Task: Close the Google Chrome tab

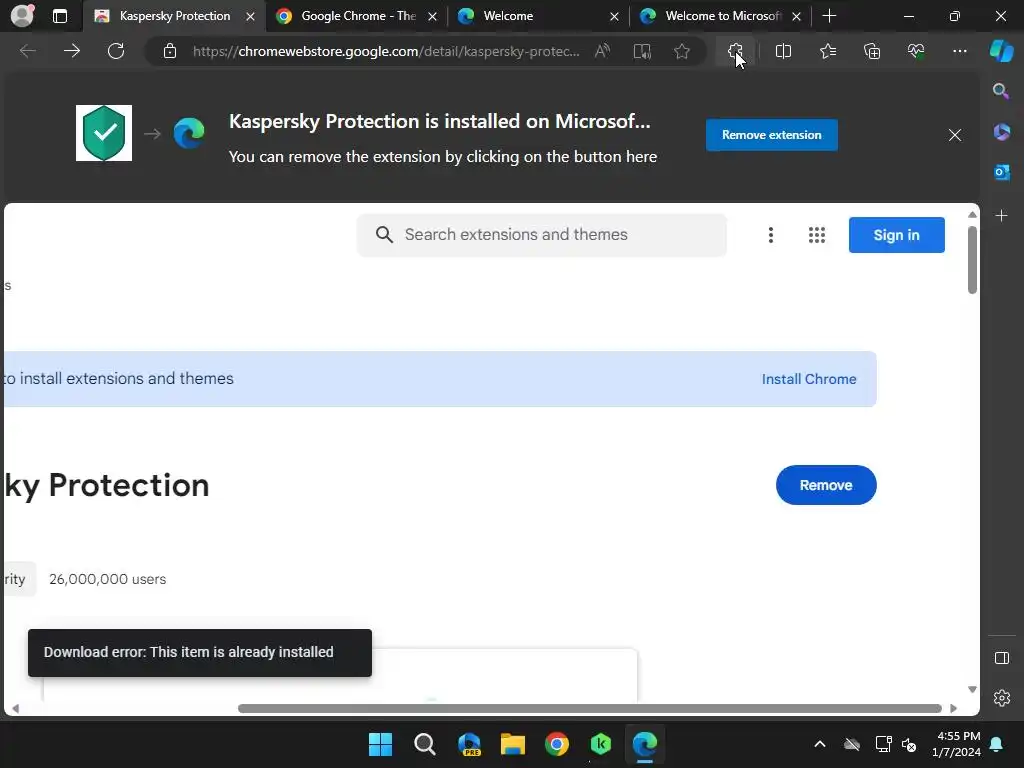Action: (x=432, y=16)
